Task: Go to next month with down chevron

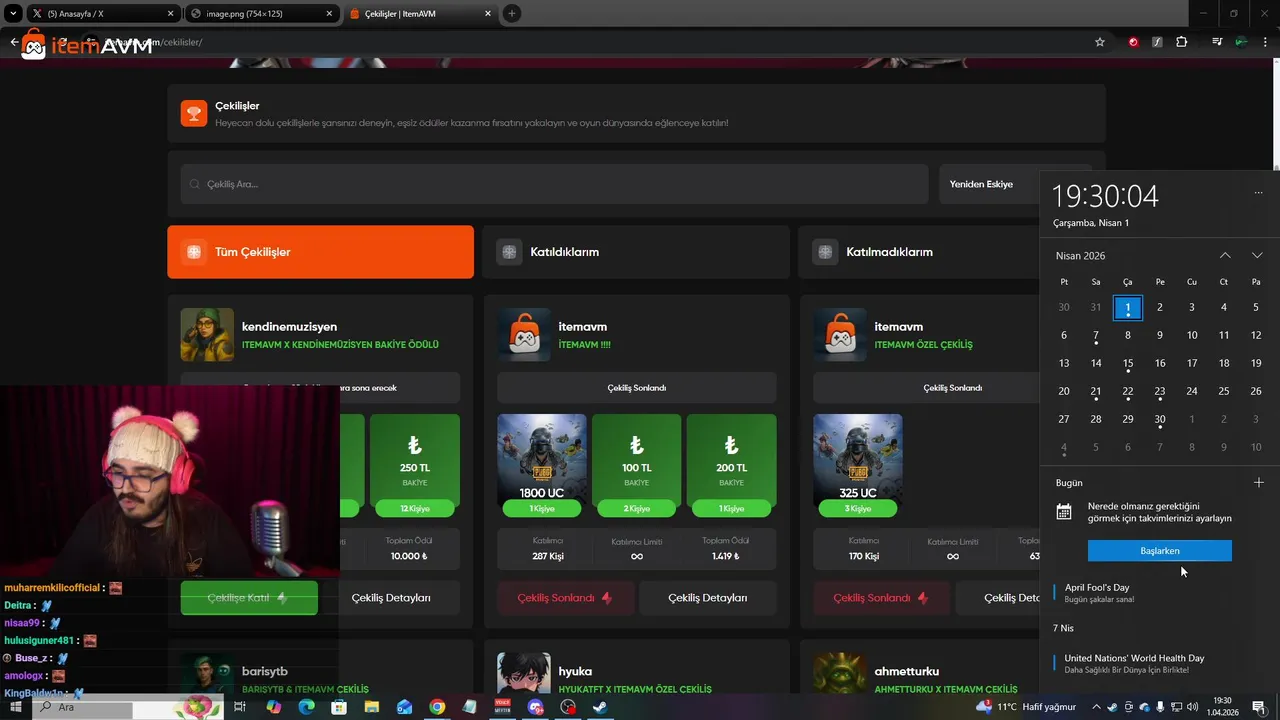Action: [1257, 256]
